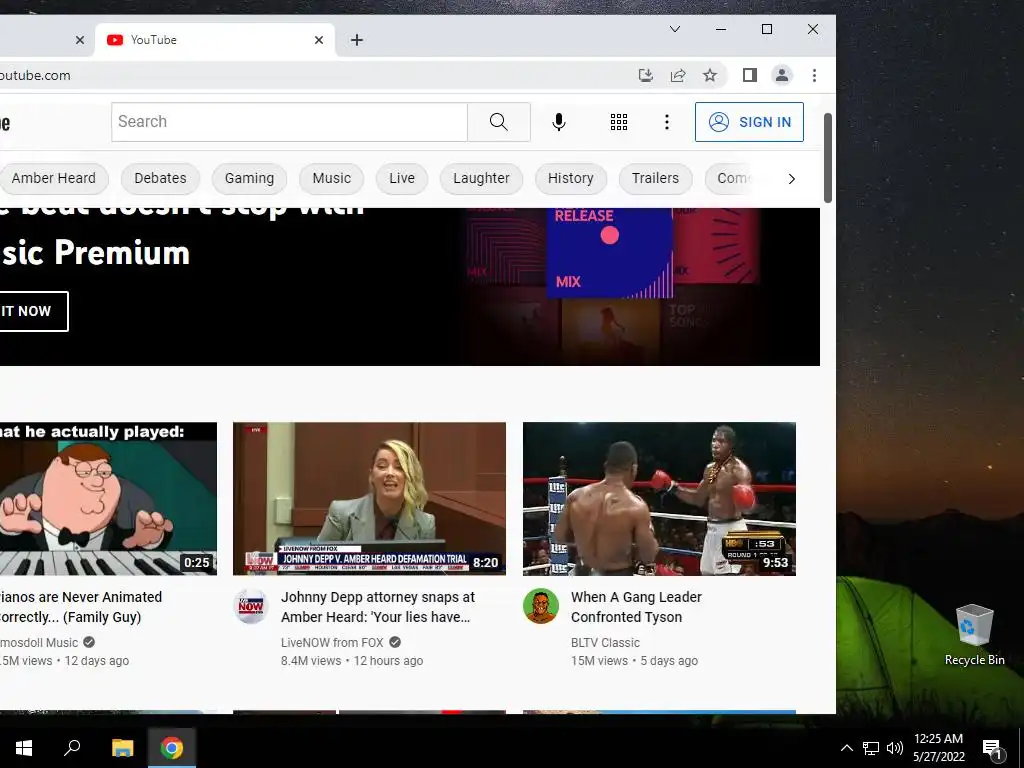Select Recycle Bin desktop icon
Screen dimensions: 1024x768
coord(974,634)
